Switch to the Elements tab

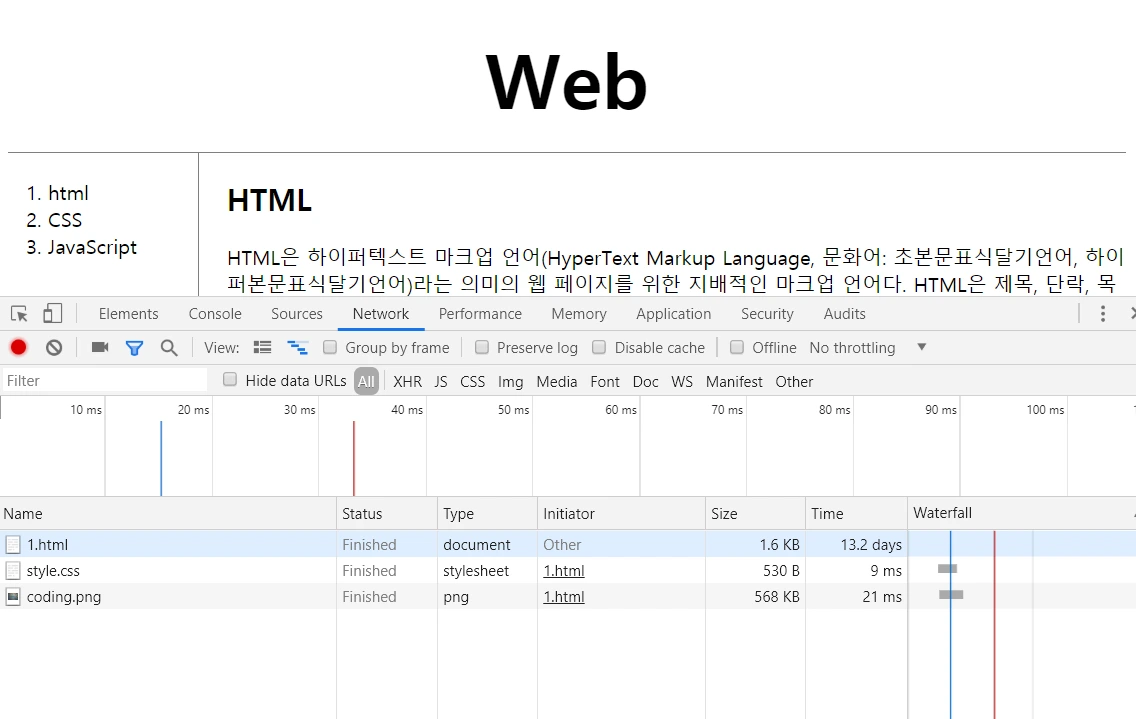(x=128, y=314)
